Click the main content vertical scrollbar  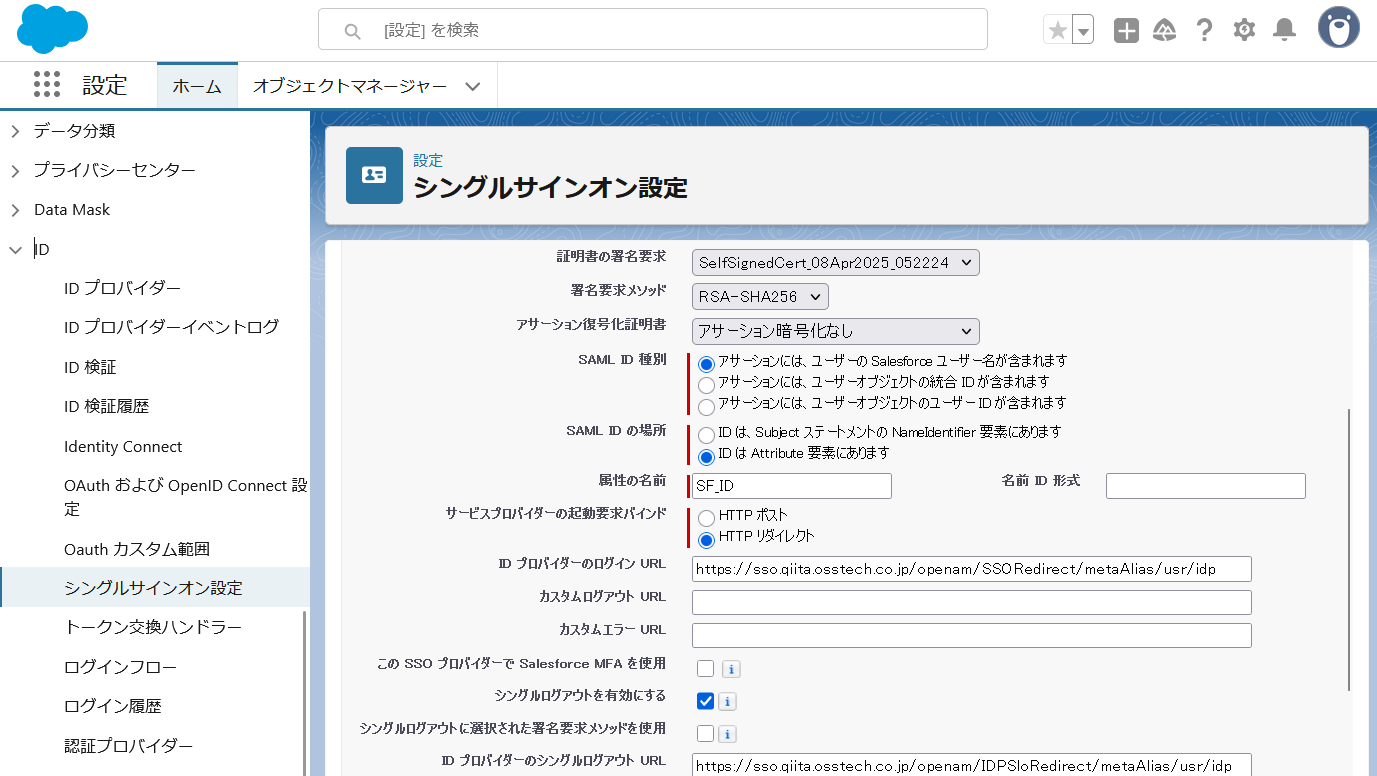pos(1349,549)
